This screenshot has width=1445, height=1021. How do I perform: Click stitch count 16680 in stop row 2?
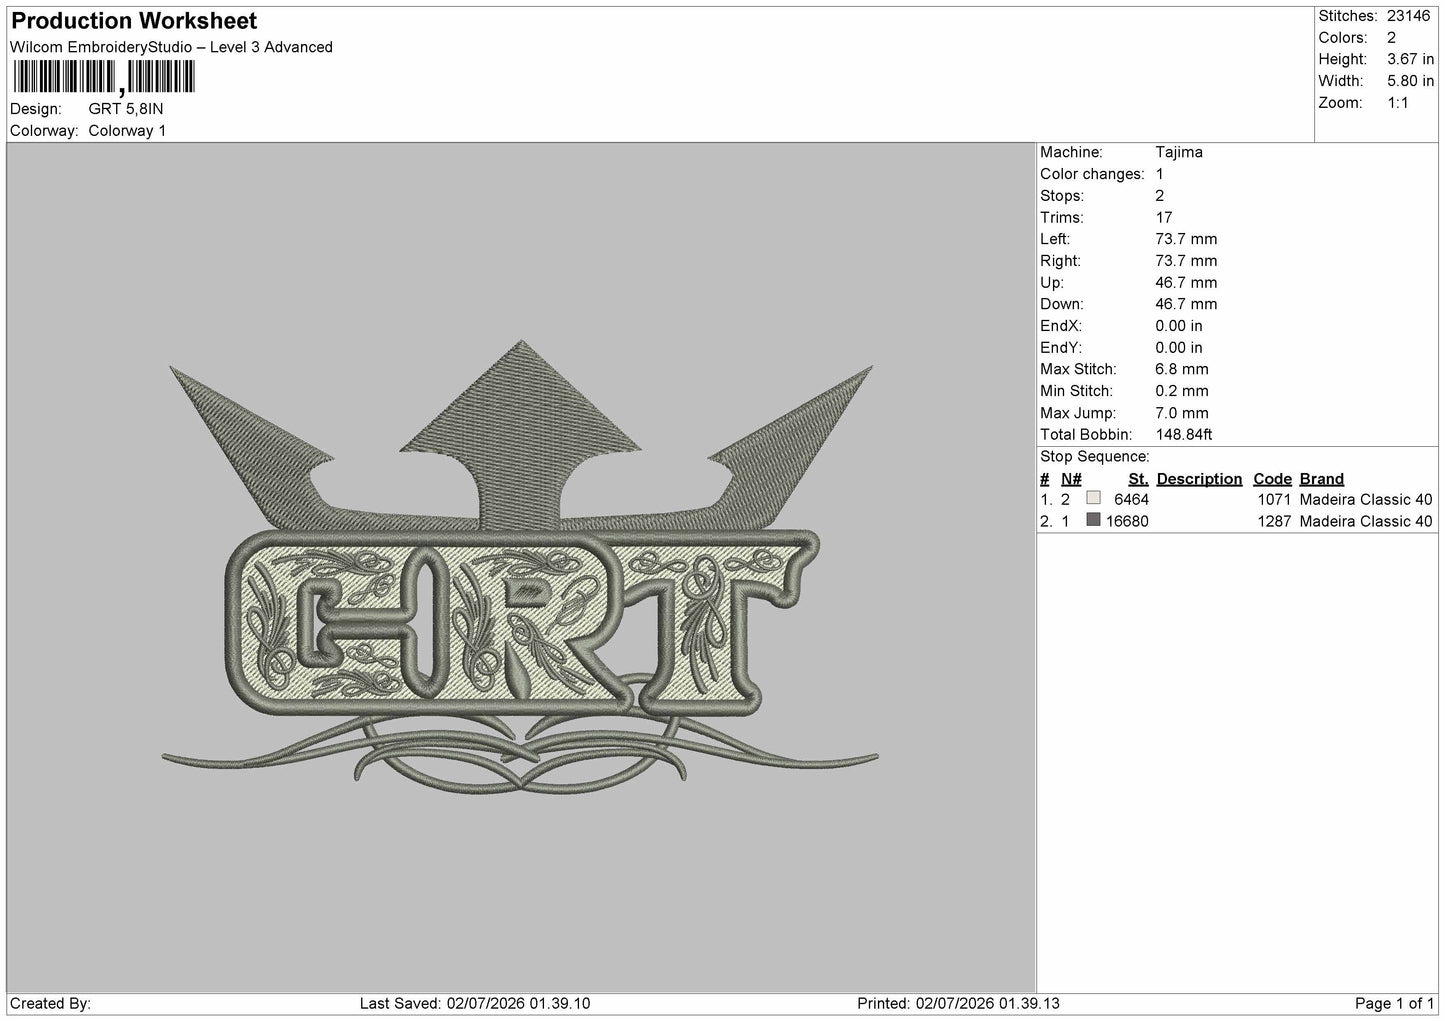tap(1127, 521)
